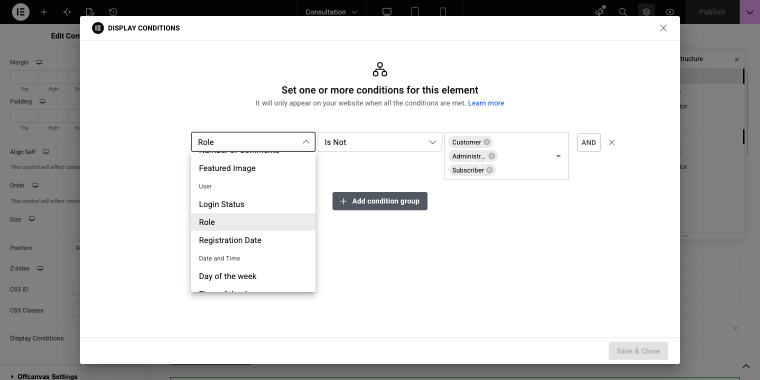Expand the Offcanvas Settings section

coord(44,376)
